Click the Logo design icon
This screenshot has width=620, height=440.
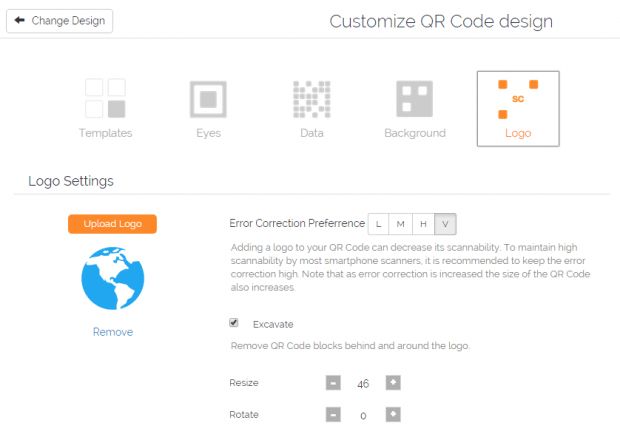point(518,98)
